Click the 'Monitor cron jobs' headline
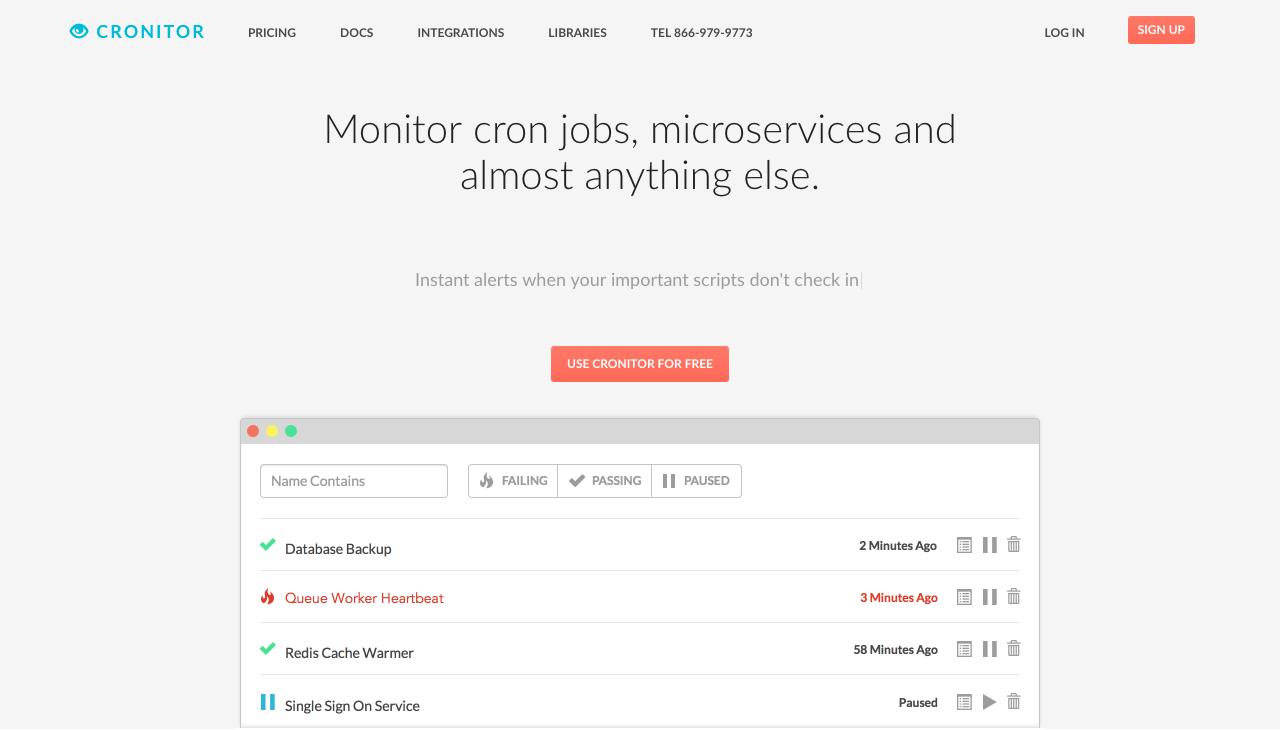The image size is (1280, 730). click(640, 152)
